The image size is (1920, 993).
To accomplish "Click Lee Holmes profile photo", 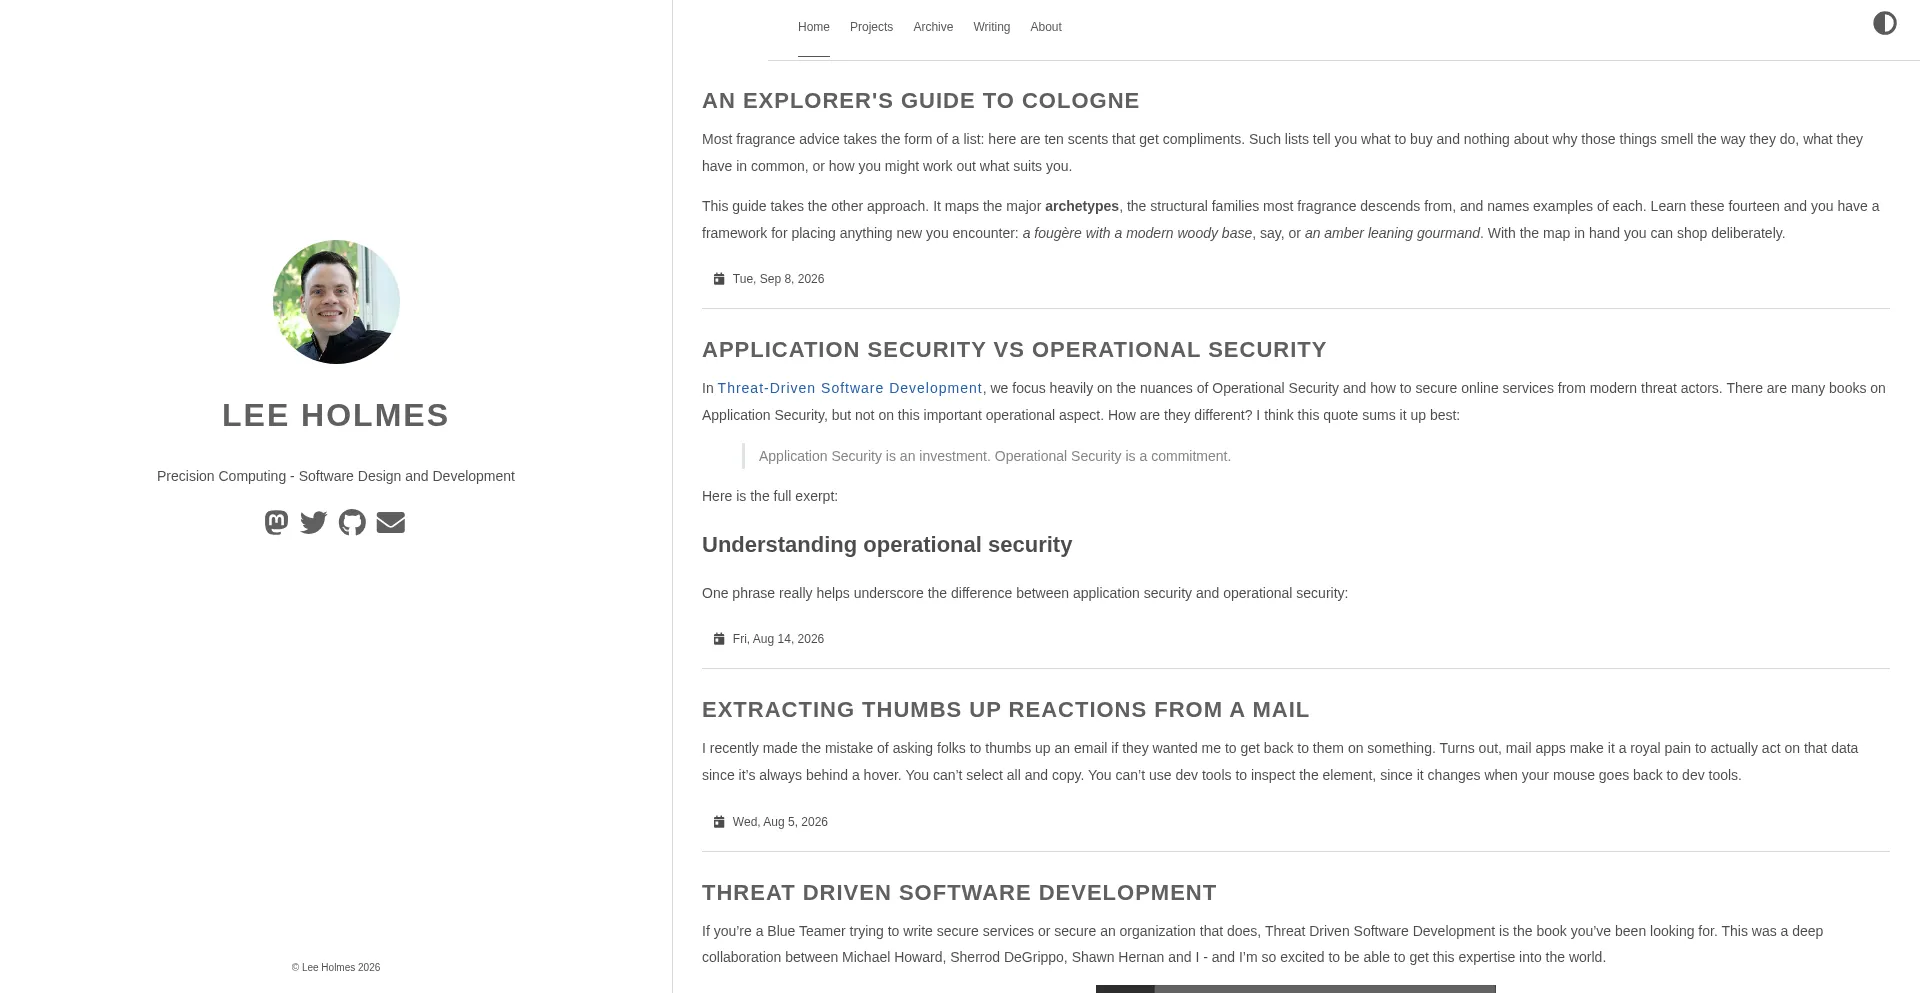I will 336,302.
